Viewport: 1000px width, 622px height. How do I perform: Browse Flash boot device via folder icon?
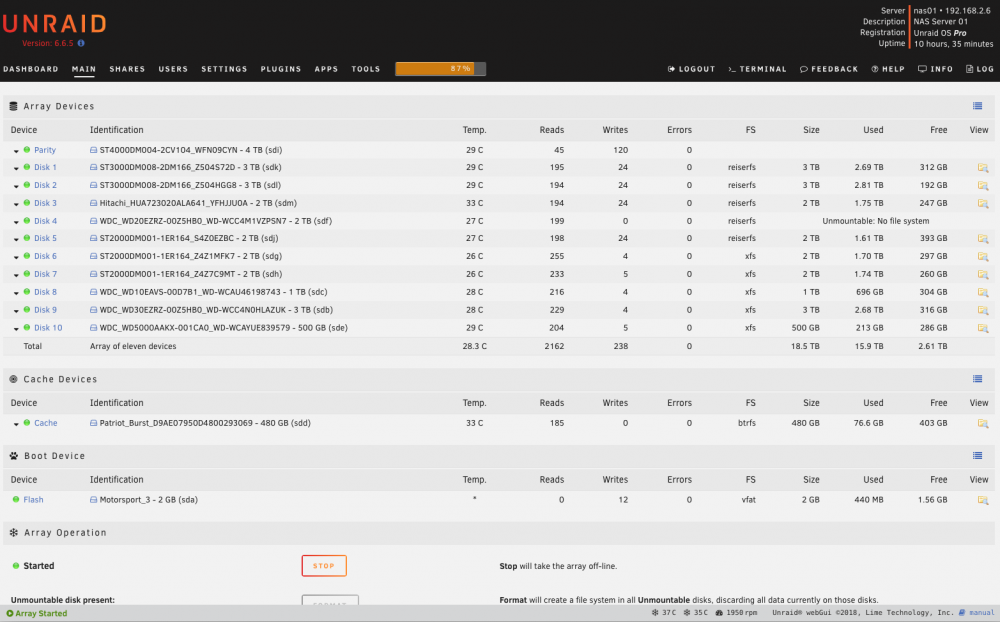pos(983,500)
